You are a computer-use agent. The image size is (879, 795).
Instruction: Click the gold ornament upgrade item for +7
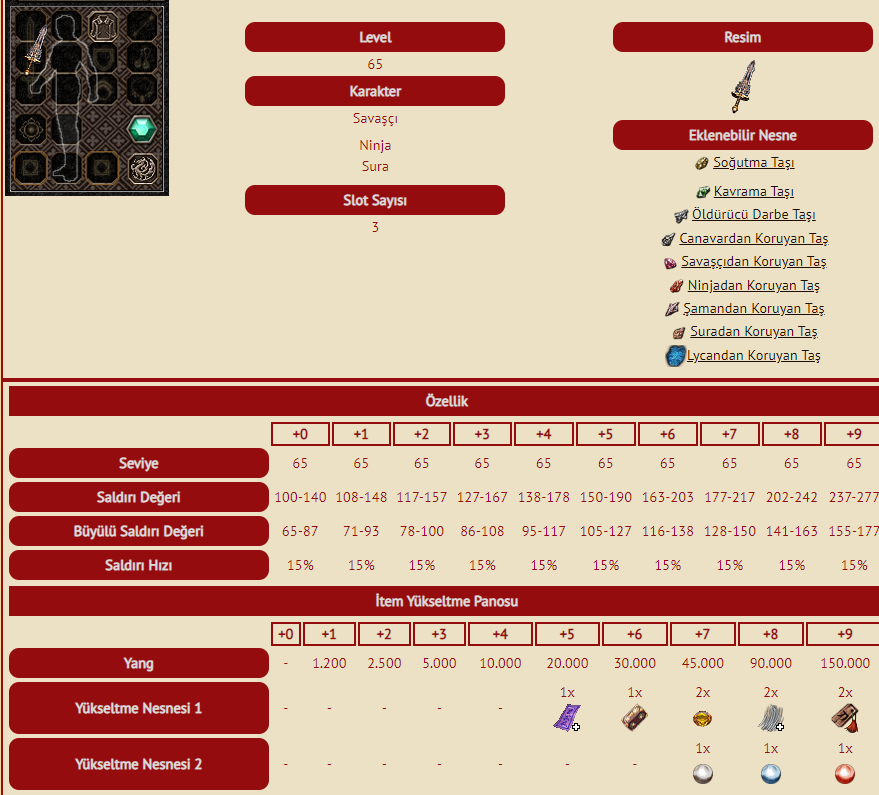(x=702, y=719)
